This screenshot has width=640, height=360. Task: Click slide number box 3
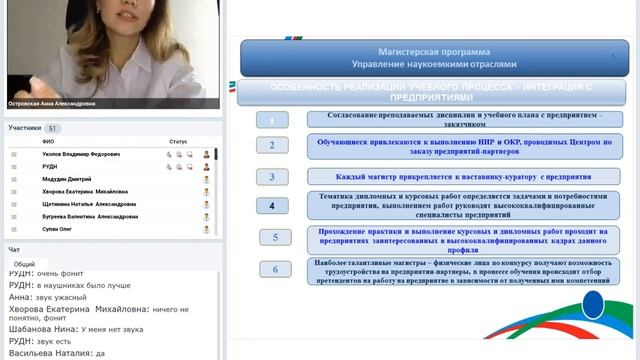pyautogui.click(x=272, y=177)
